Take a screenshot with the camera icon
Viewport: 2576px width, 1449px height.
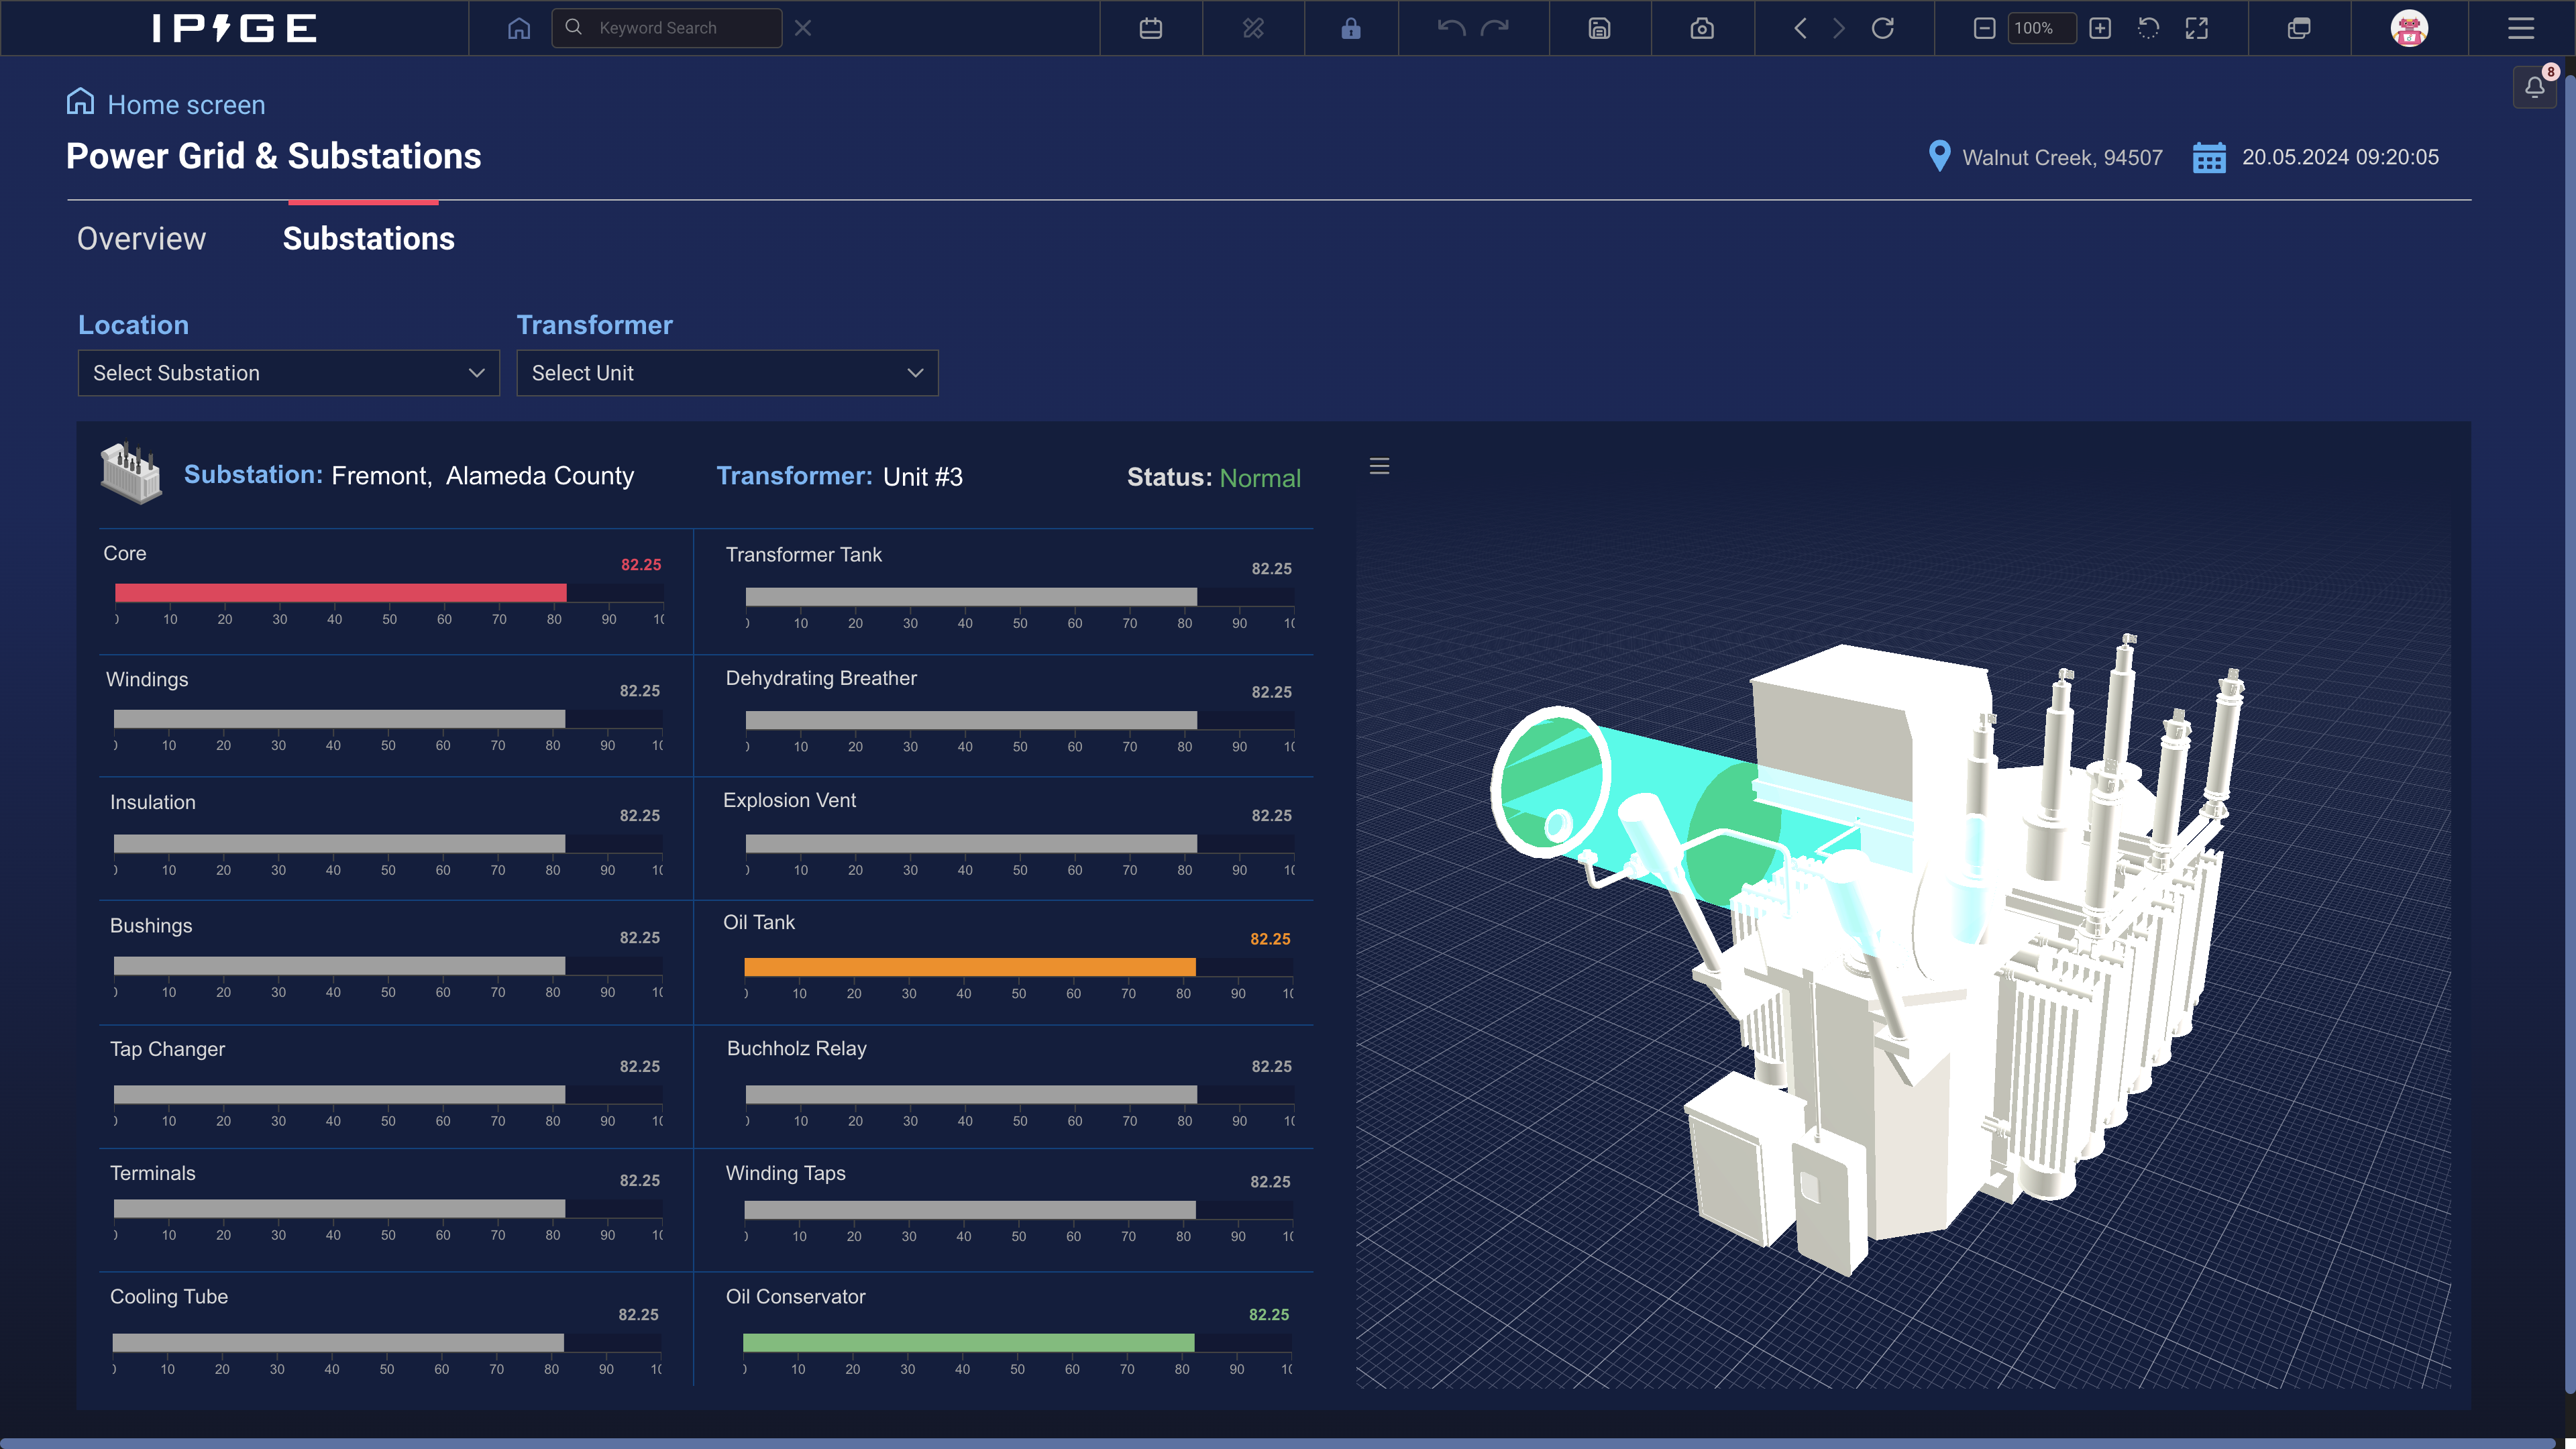[1702, 28]
